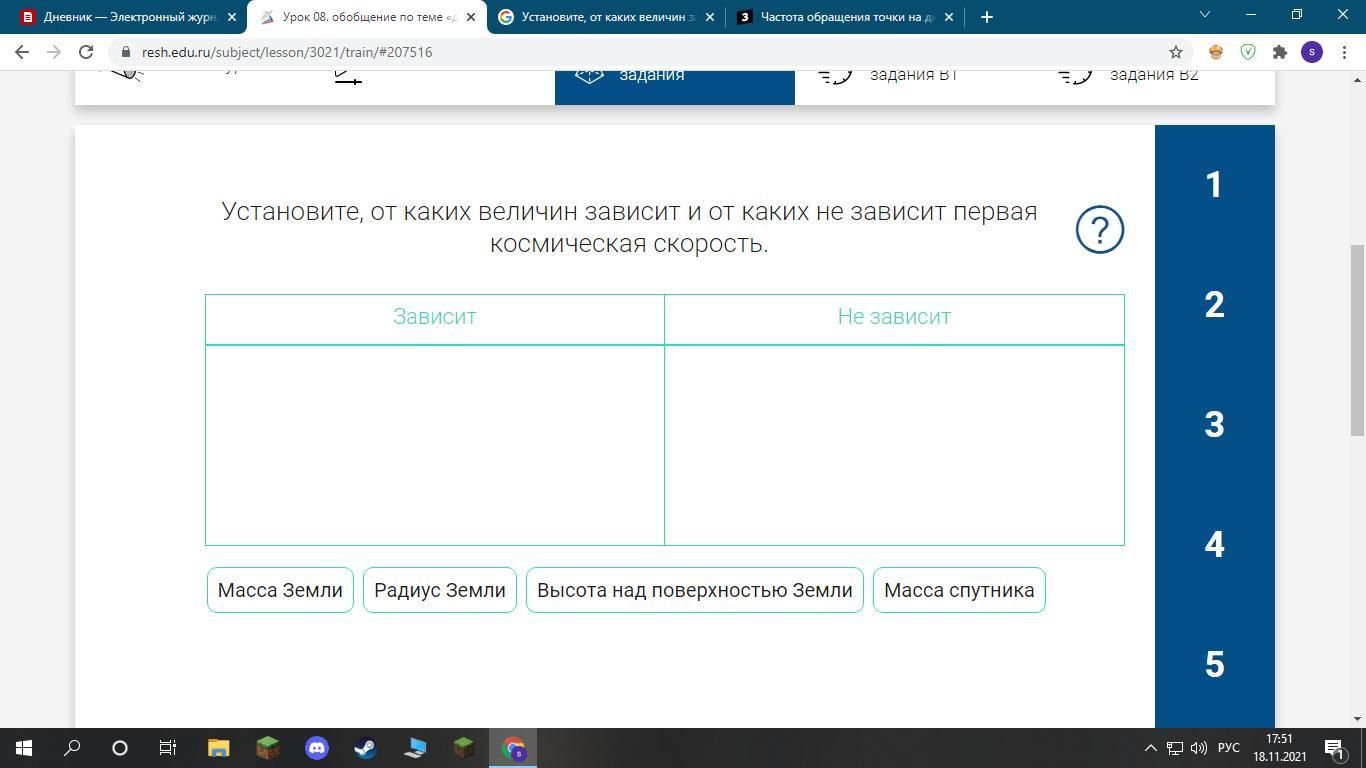Click the РУС language indicator
1366x768 pixels.
[1229, 748]
